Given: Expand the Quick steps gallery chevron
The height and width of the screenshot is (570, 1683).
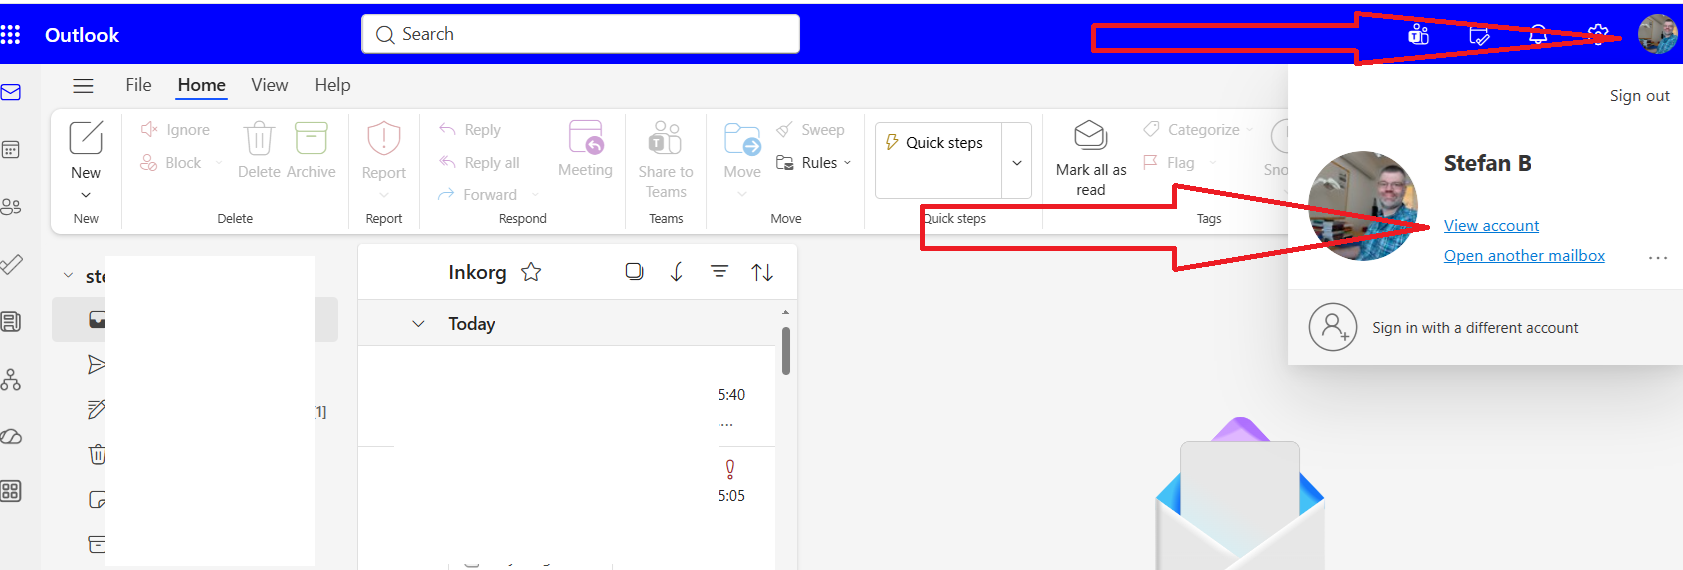Looking at the screenshot, I should [x=1017, y=163].
